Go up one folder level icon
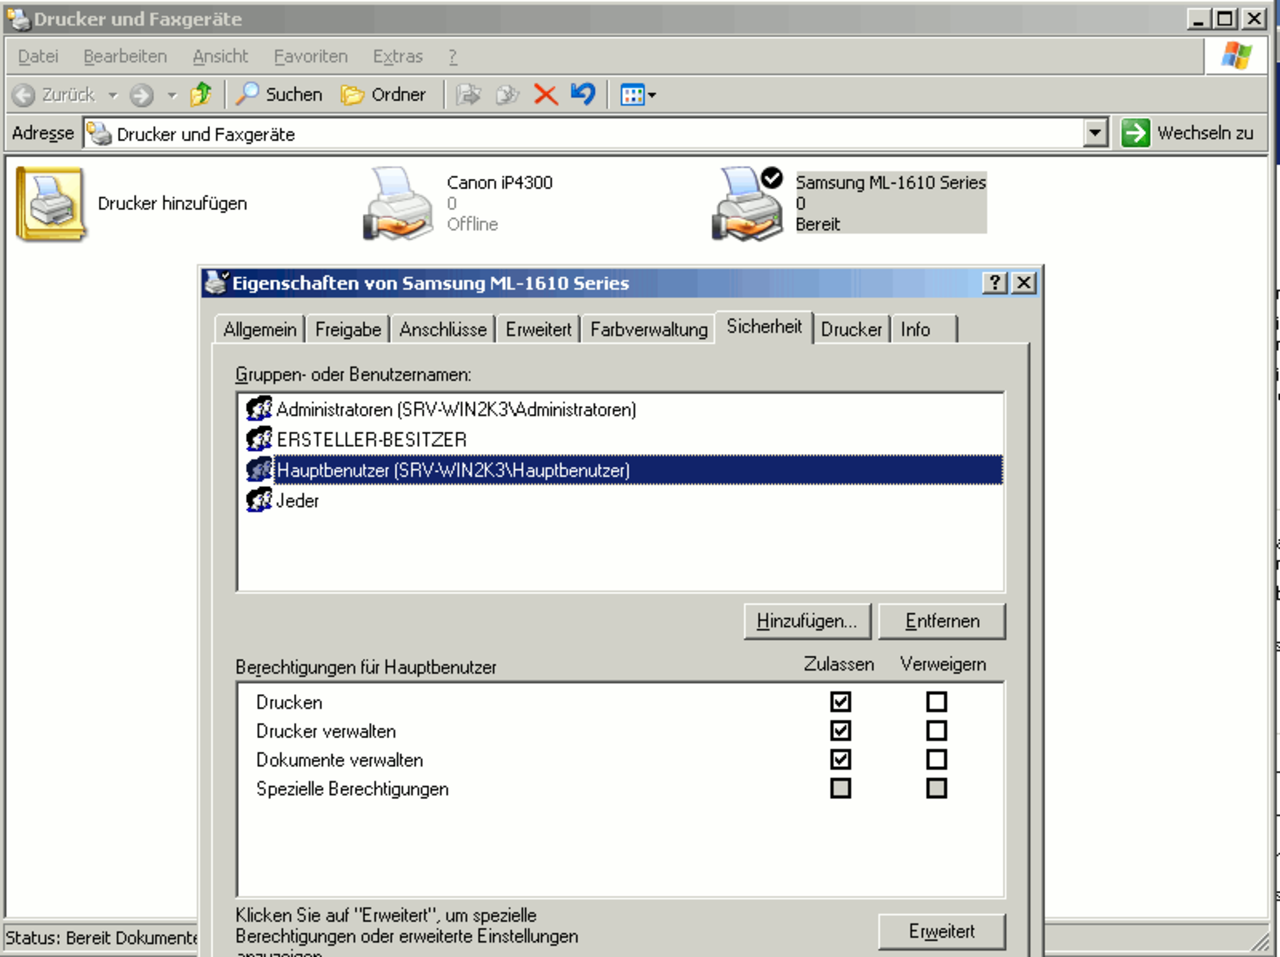Viewport: 1280px width, 957px height. pos(201,94)
